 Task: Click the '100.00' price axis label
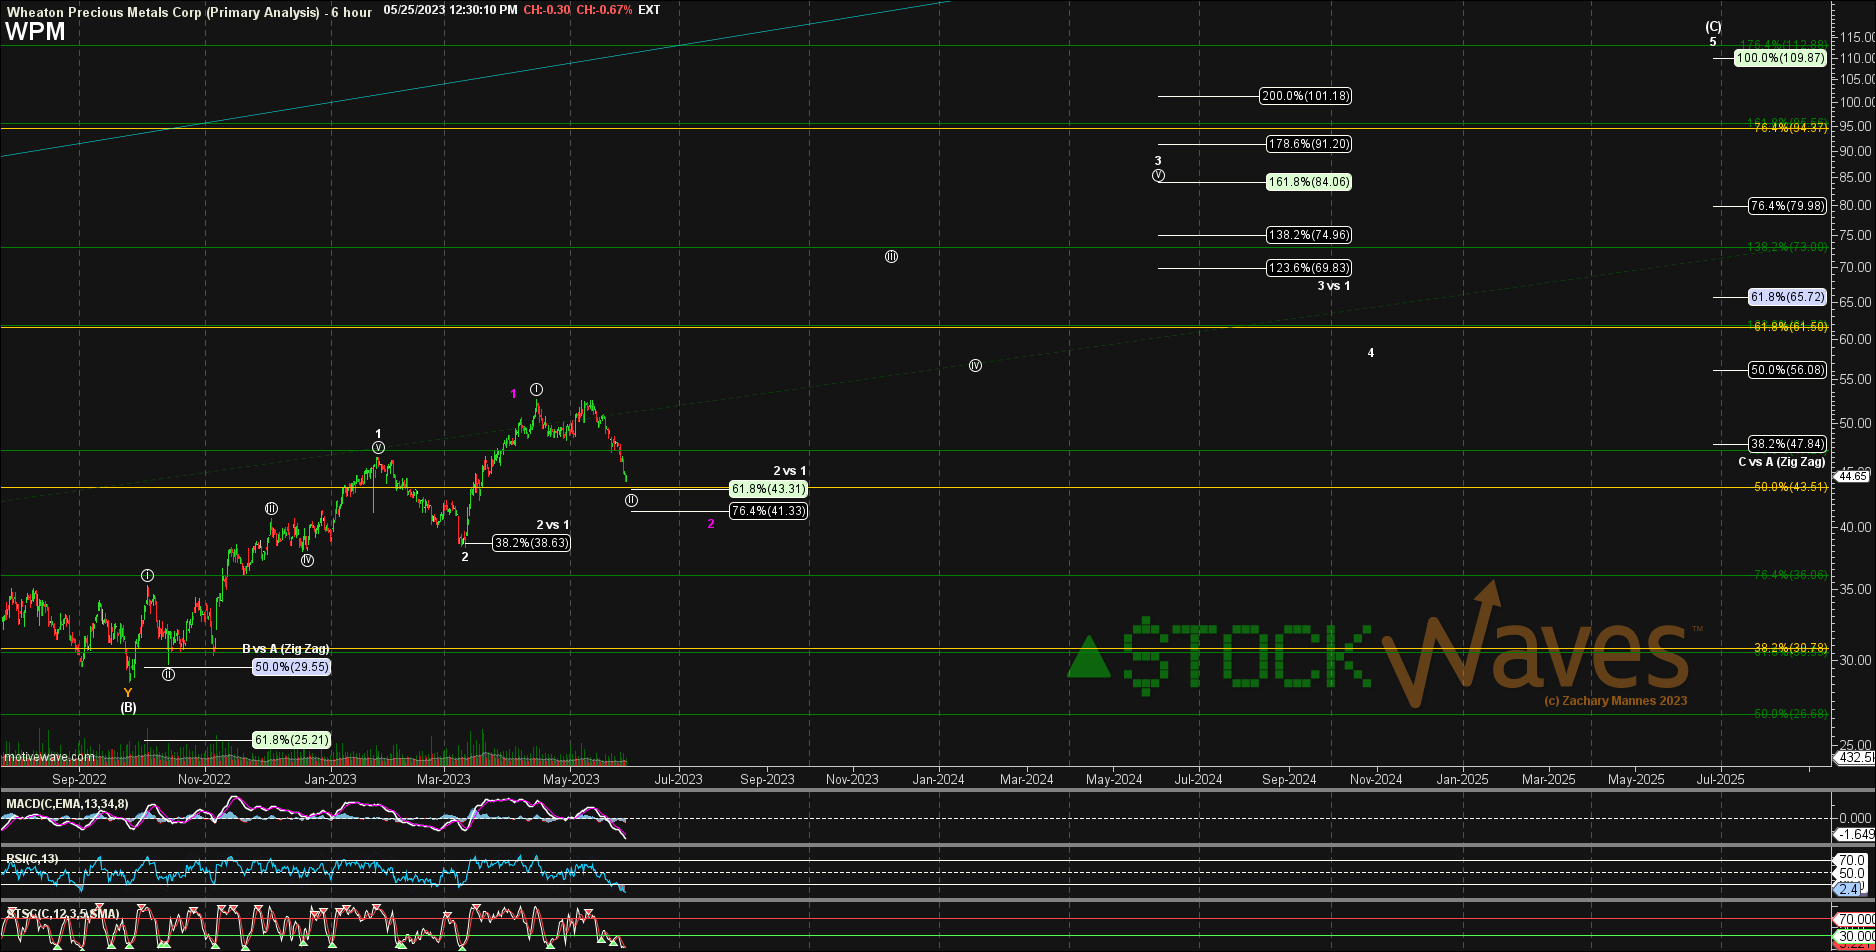click(x=1855, y=103)
